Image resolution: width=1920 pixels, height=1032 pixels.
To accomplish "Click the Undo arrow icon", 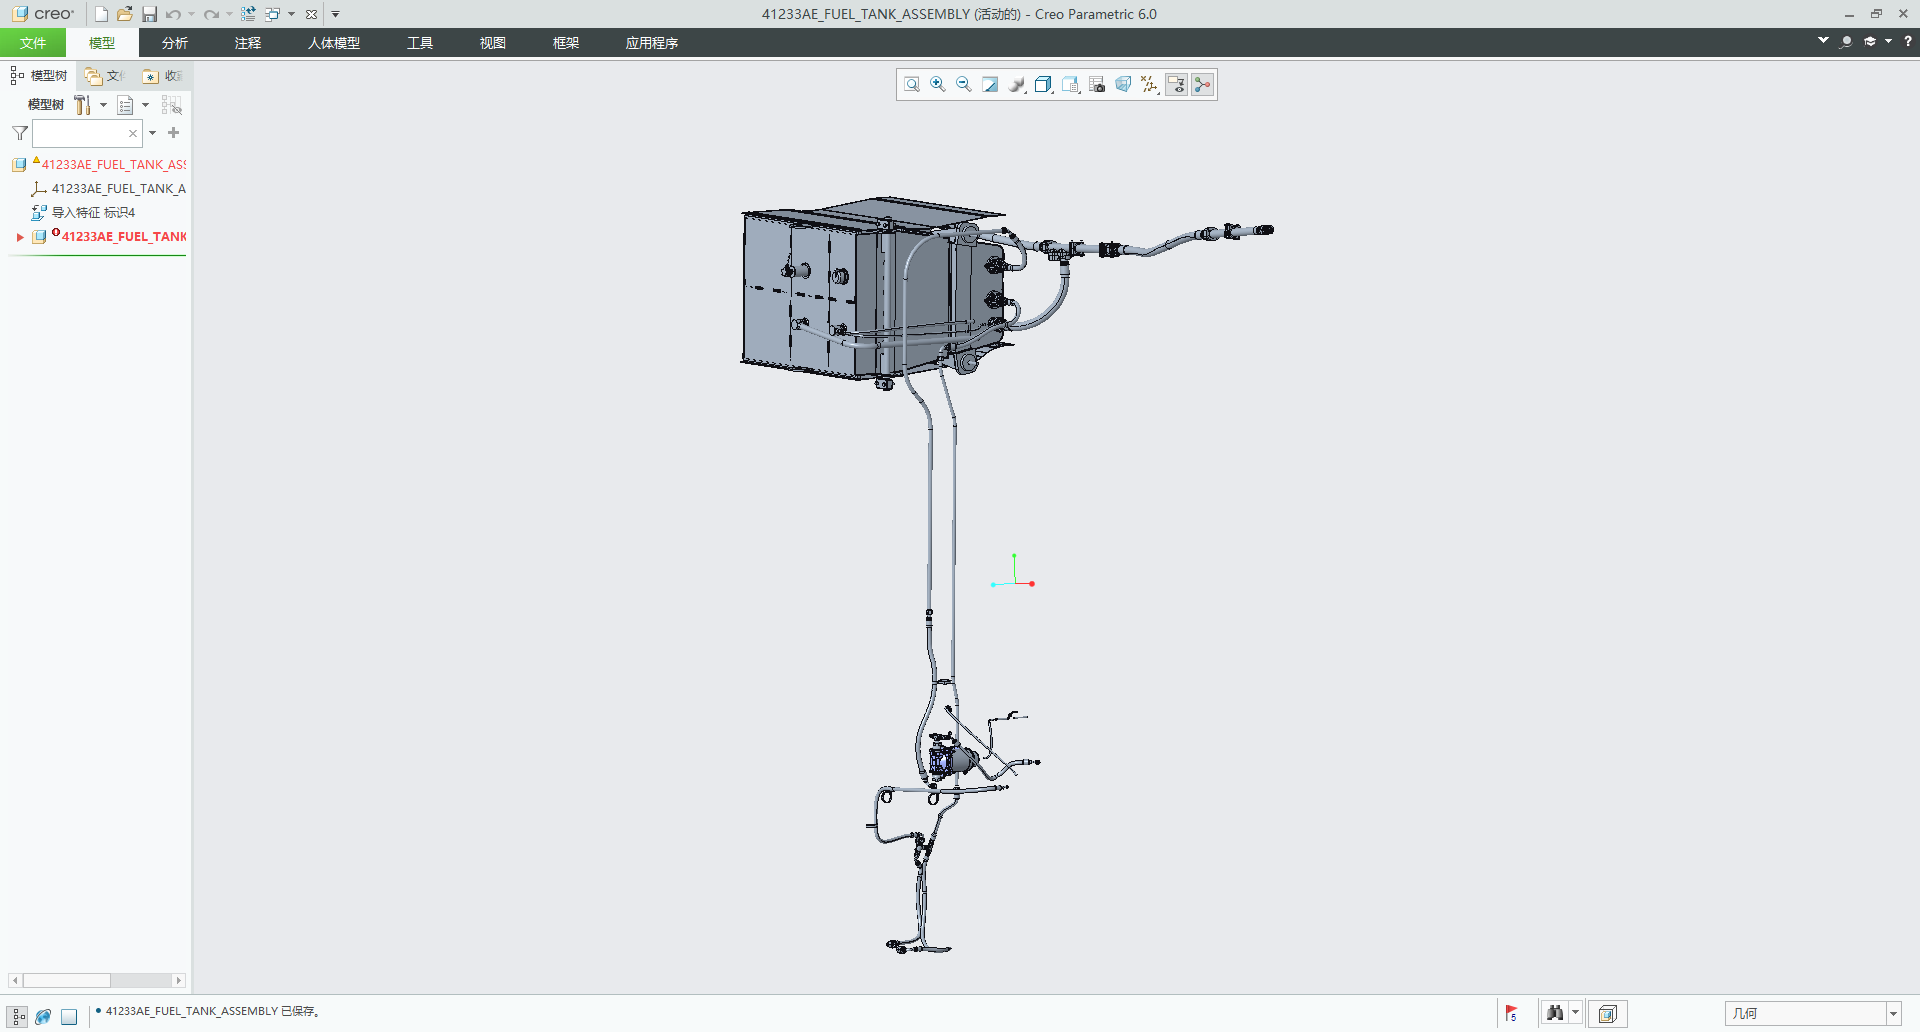I will pos(174,14).
